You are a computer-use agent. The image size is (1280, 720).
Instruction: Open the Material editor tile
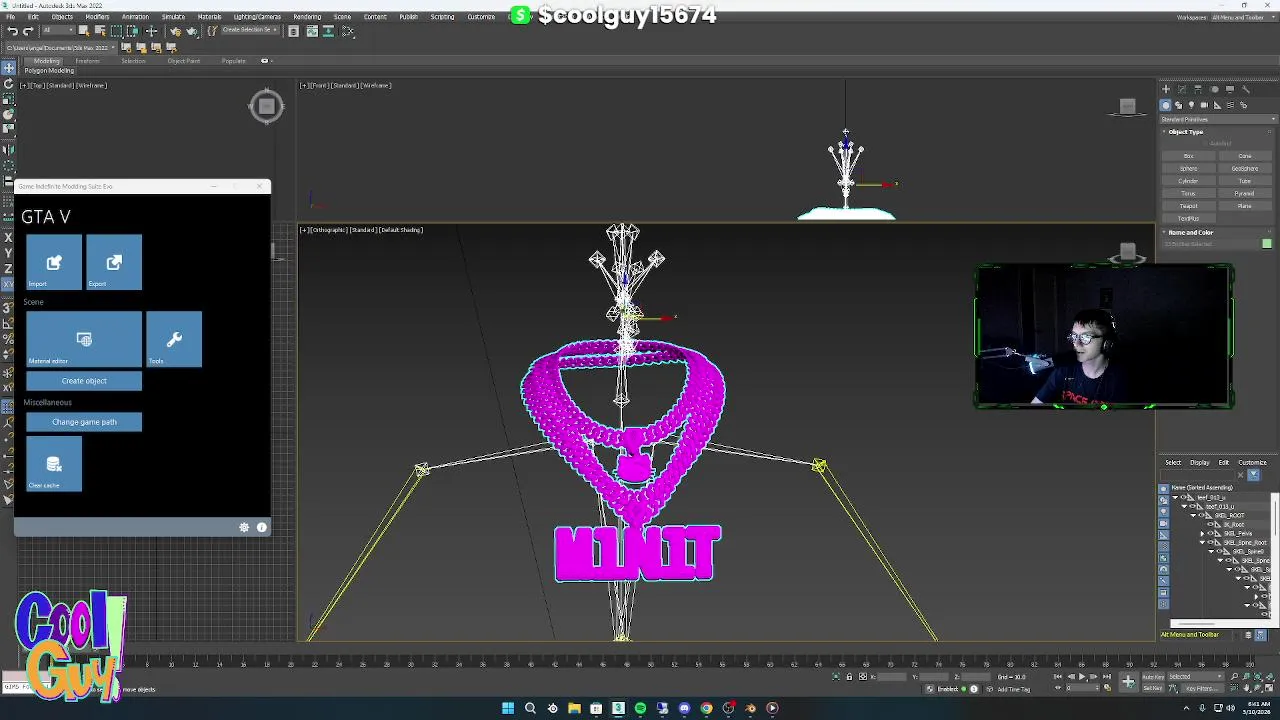84,339
